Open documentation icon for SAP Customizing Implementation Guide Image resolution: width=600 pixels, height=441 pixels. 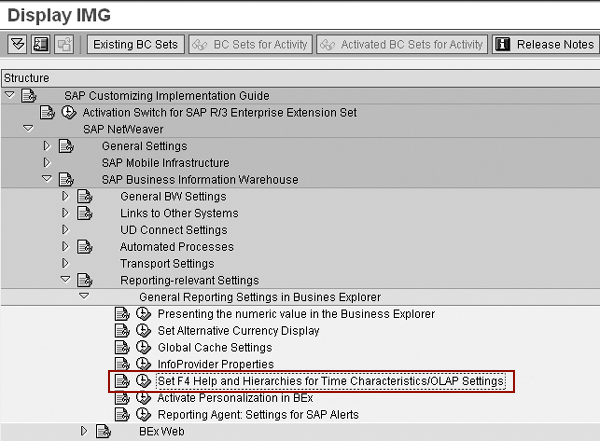(x=29, y=96)
